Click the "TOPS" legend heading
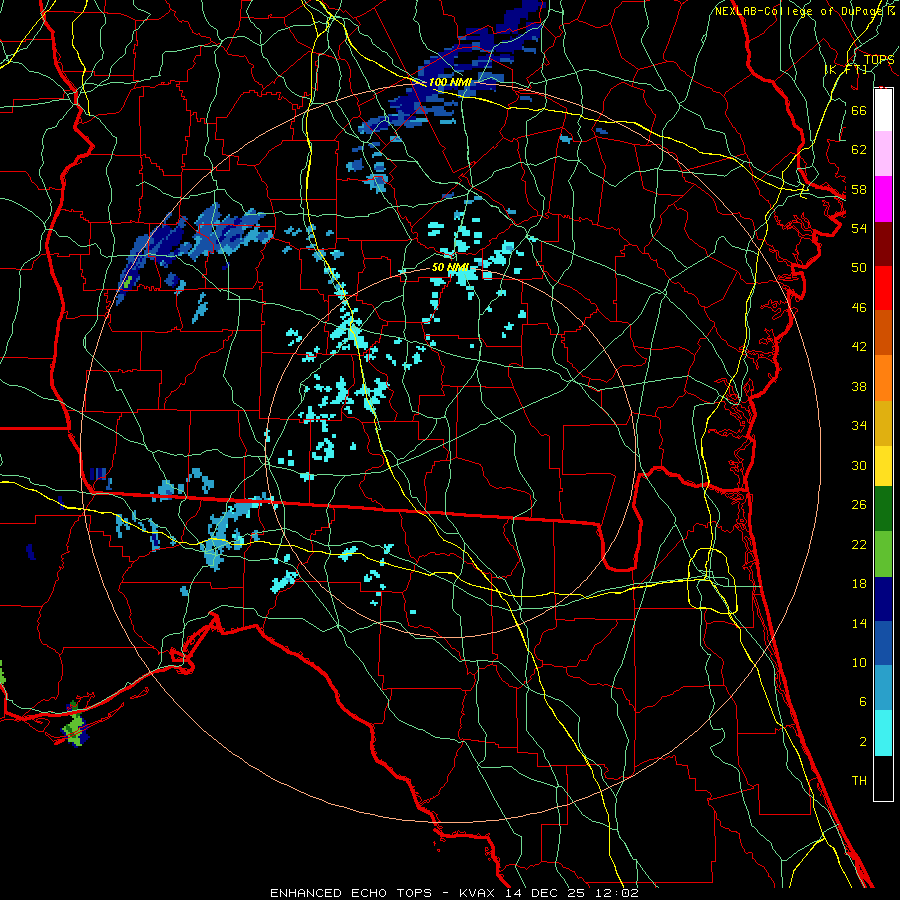 click(x=879, y=59)
